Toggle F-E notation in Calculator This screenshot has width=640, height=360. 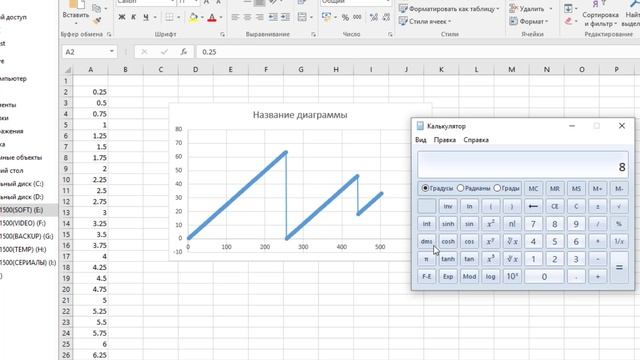coord(427,276)
